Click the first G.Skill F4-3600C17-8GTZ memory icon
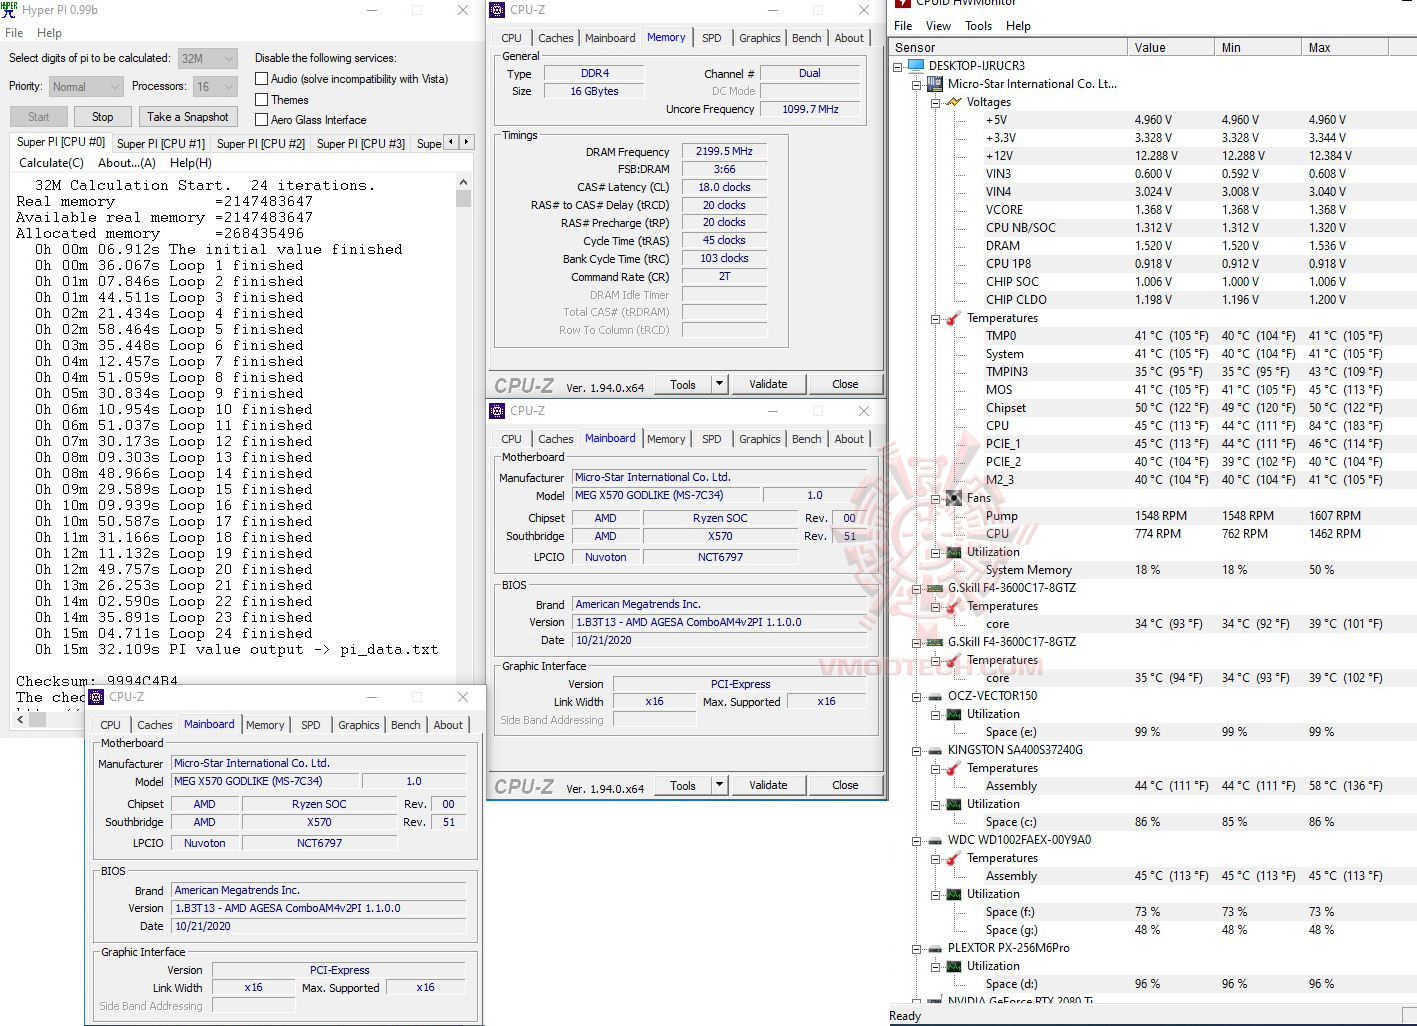This screenshot has height=1026, width=1417. tap(934, 588)
